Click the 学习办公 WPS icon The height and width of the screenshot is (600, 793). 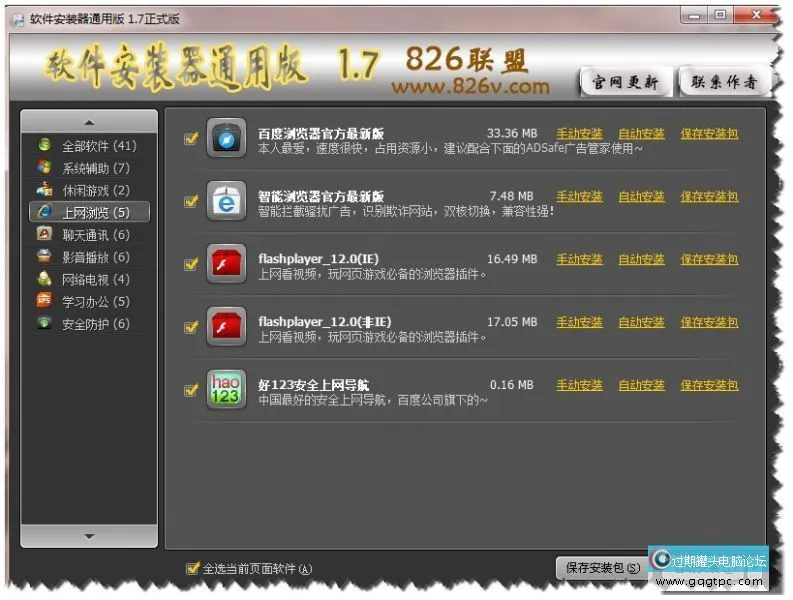45,301
